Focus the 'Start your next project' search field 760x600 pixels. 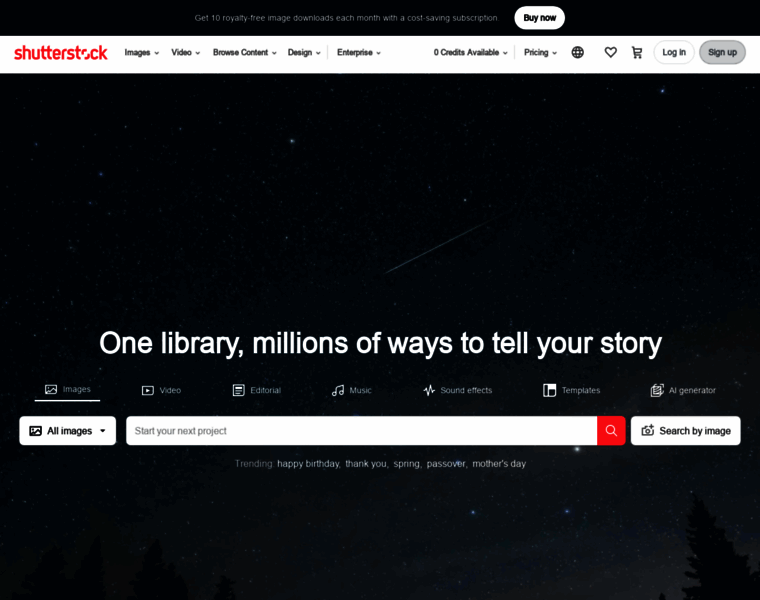pos(362,430)
